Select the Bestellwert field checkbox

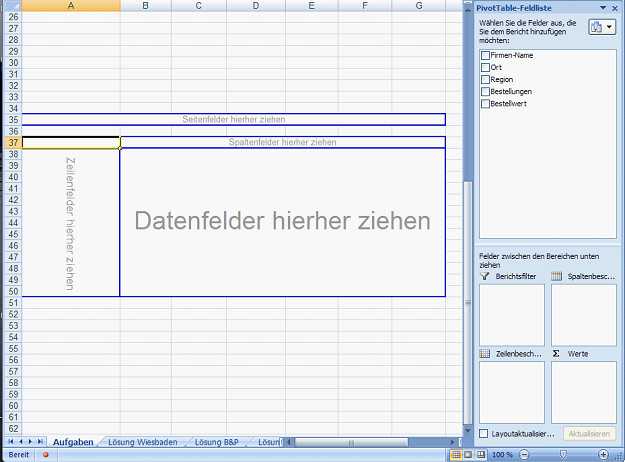(x=486, y=103)
